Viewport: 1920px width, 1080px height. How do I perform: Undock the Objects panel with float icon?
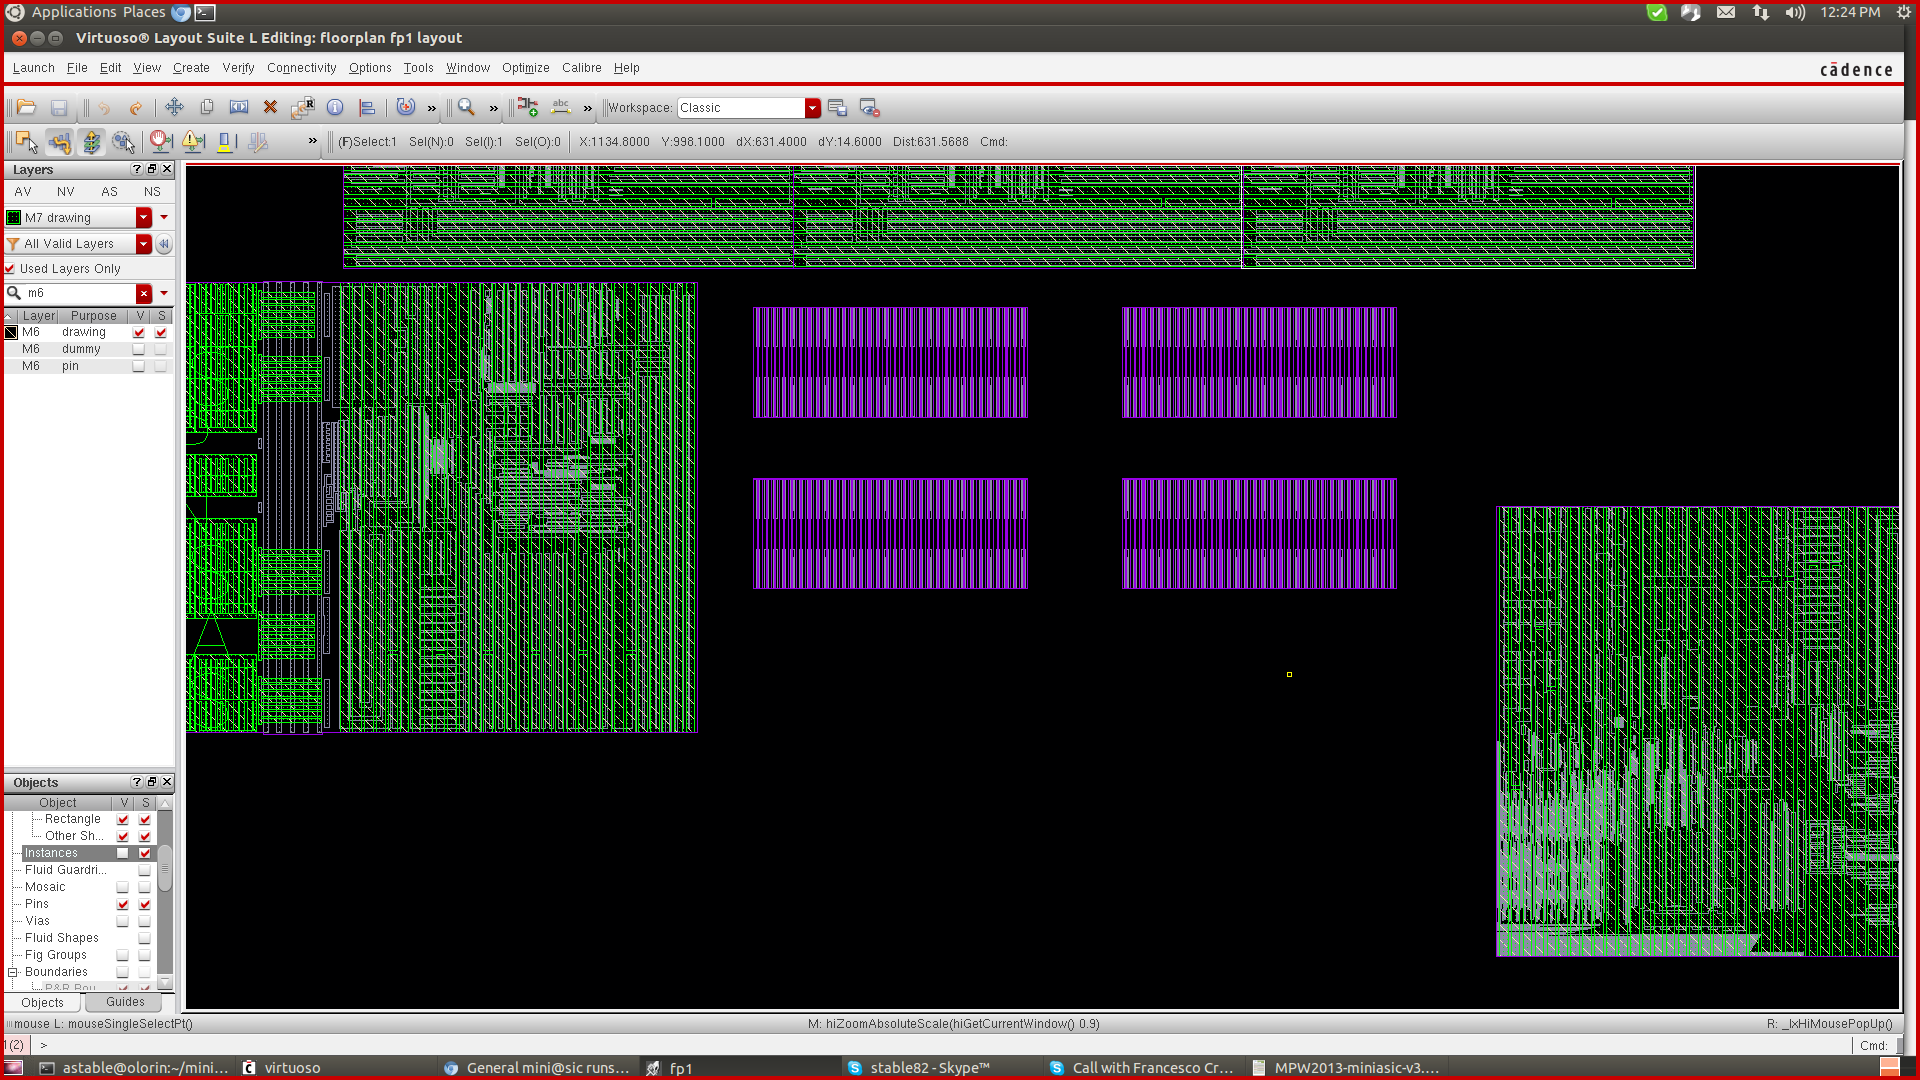pyautogui.click(x=152, y=782)
